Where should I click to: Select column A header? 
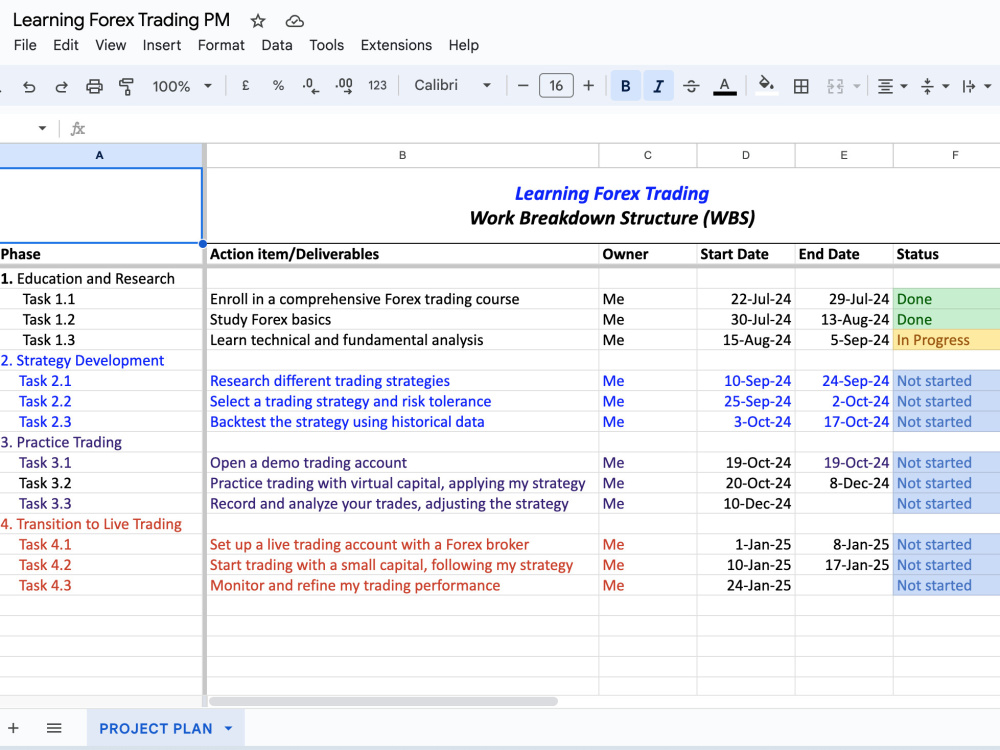(99, 155)
